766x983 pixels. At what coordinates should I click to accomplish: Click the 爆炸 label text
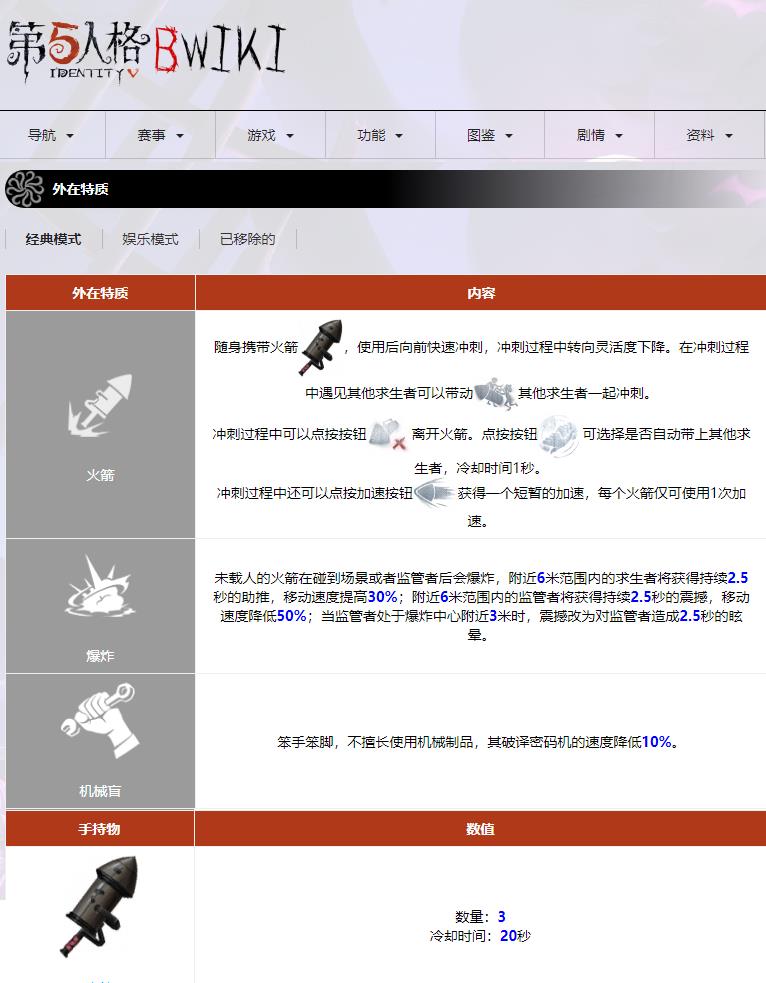tap(100, 656)
